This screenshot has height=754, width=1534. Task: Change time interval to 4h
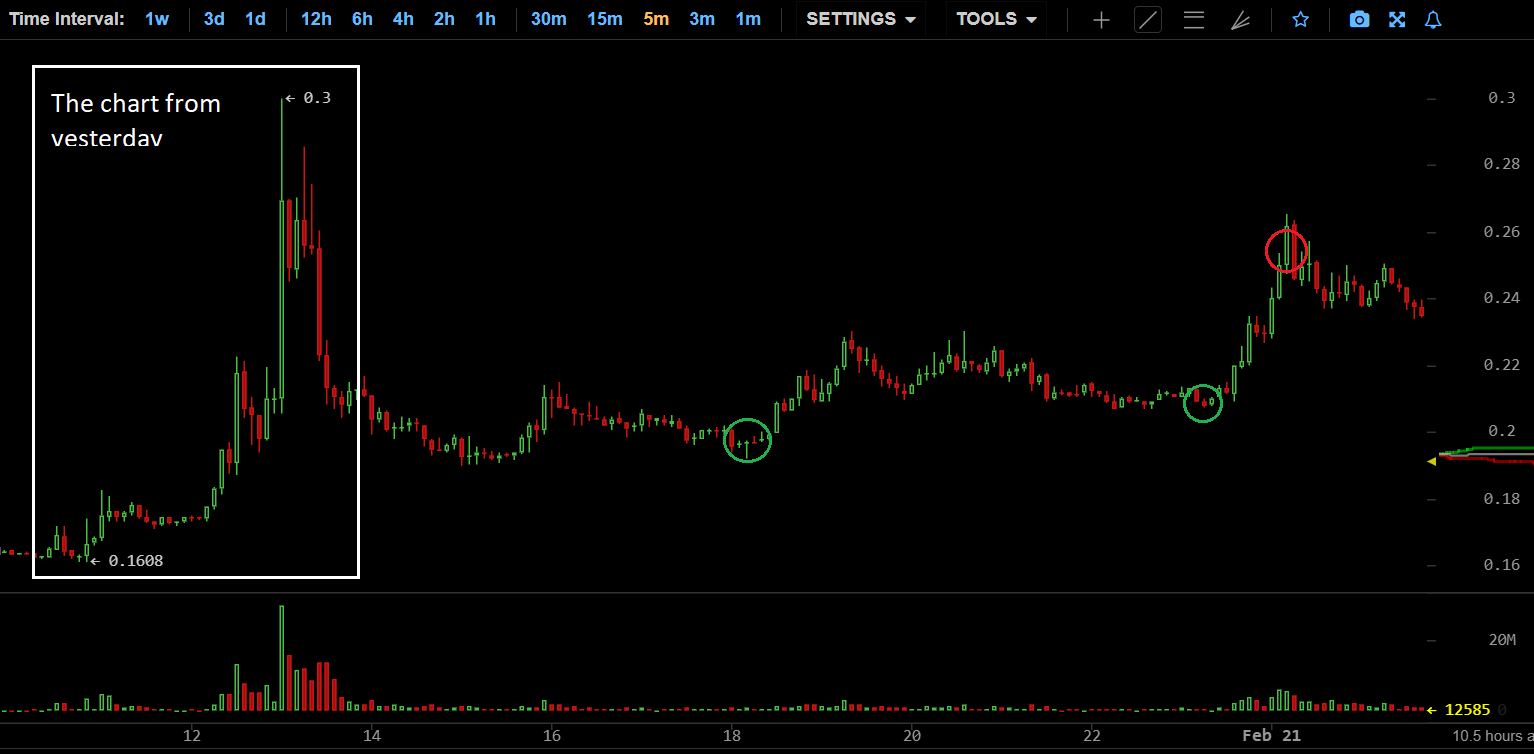point(403,19)
